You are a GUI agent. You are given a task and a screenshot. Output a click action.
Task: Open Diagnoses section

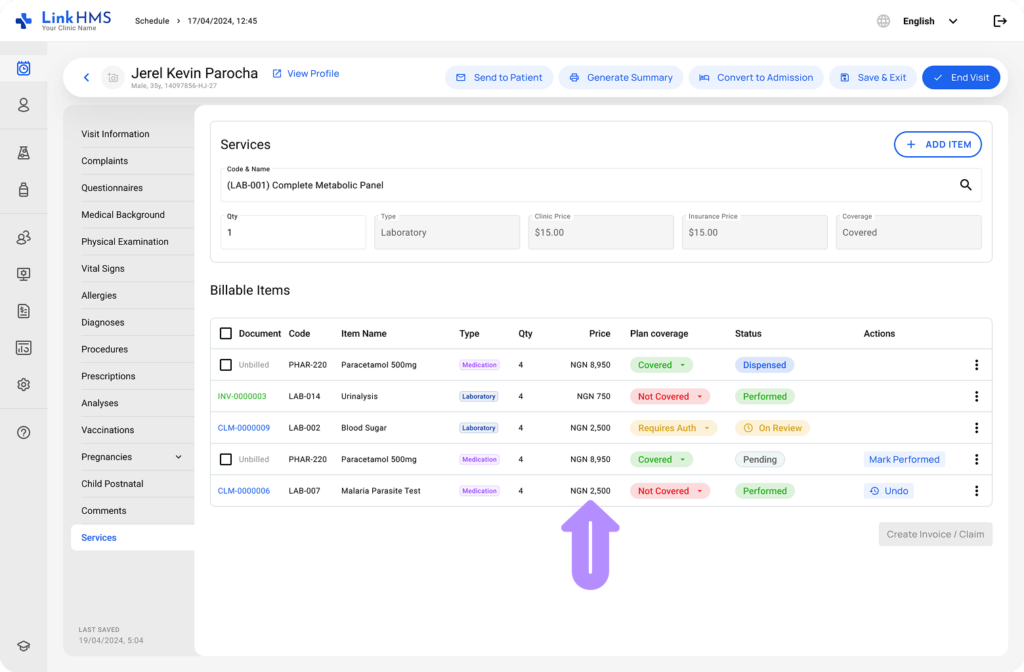(103, 322)
